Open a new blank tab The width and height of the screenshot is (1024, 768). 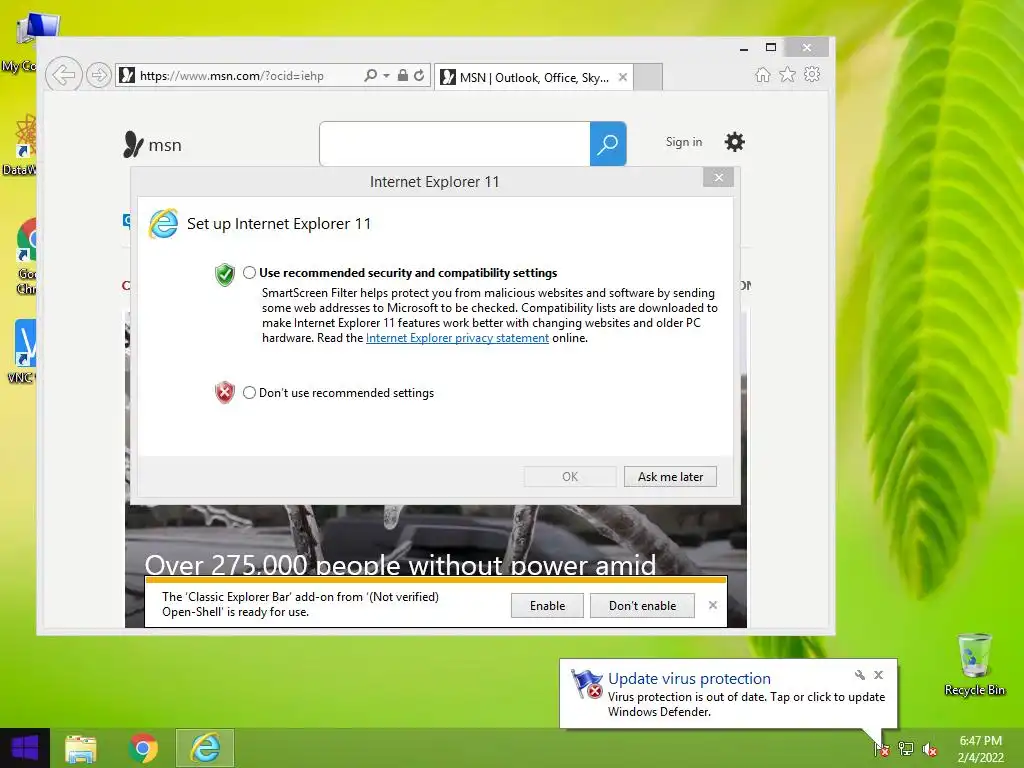pos(648,77)
